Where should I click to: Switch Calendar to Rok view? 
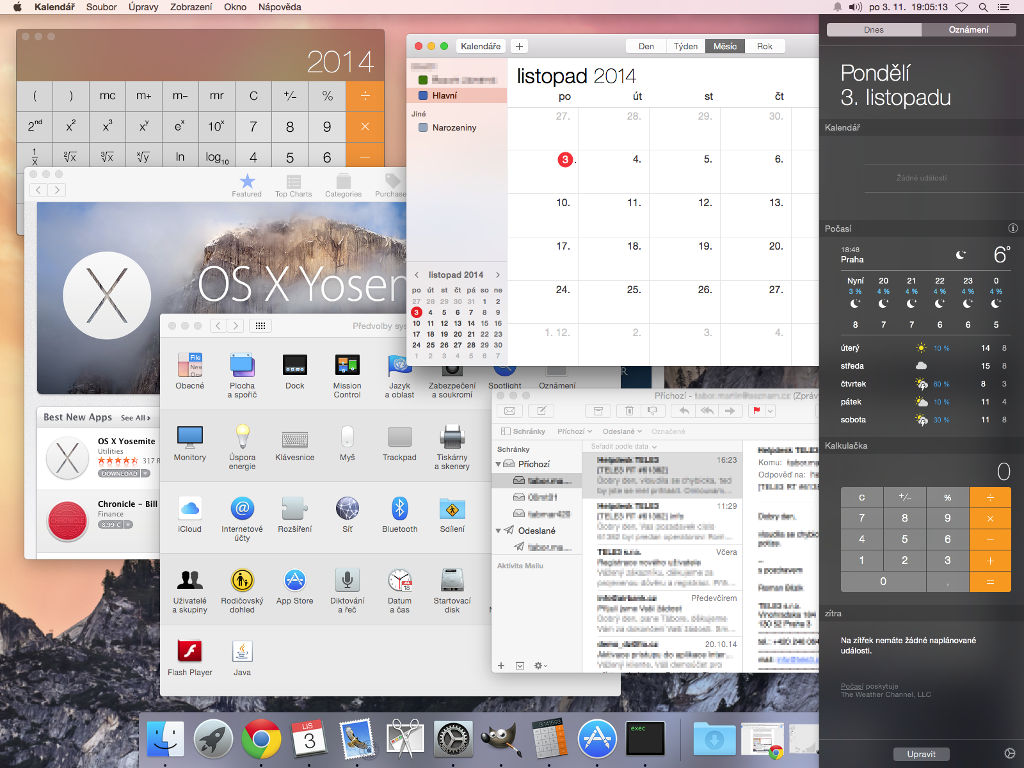[765, 46]
